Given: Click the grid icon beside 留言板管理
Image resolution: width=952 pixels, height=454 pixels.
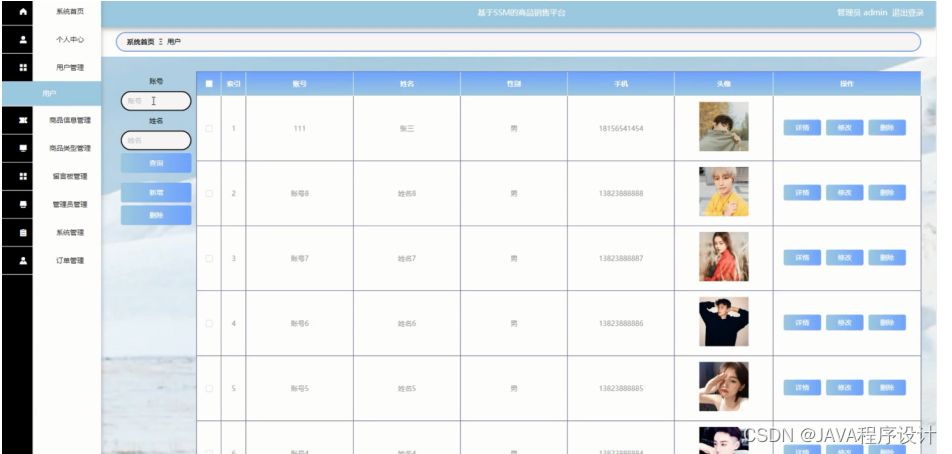Looking at the screenshot, I should coord(23,176).
